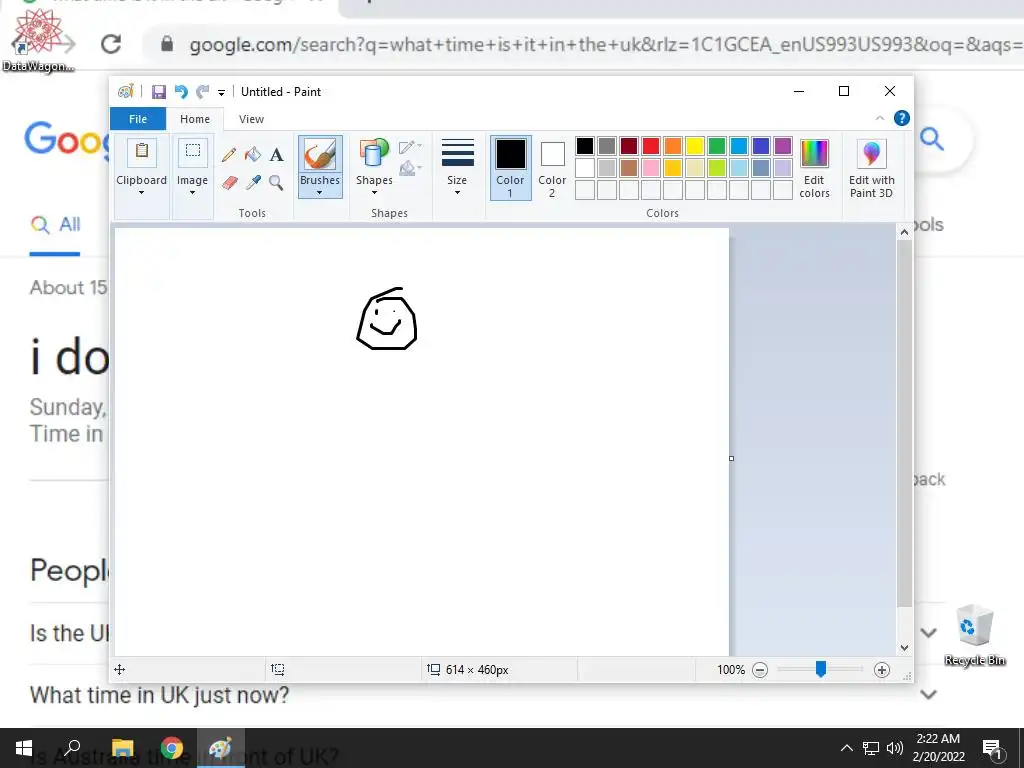Screen dimensions: 1024x768
Task: Click the Select rectangle icon in Image
Action: coord(193,152)
